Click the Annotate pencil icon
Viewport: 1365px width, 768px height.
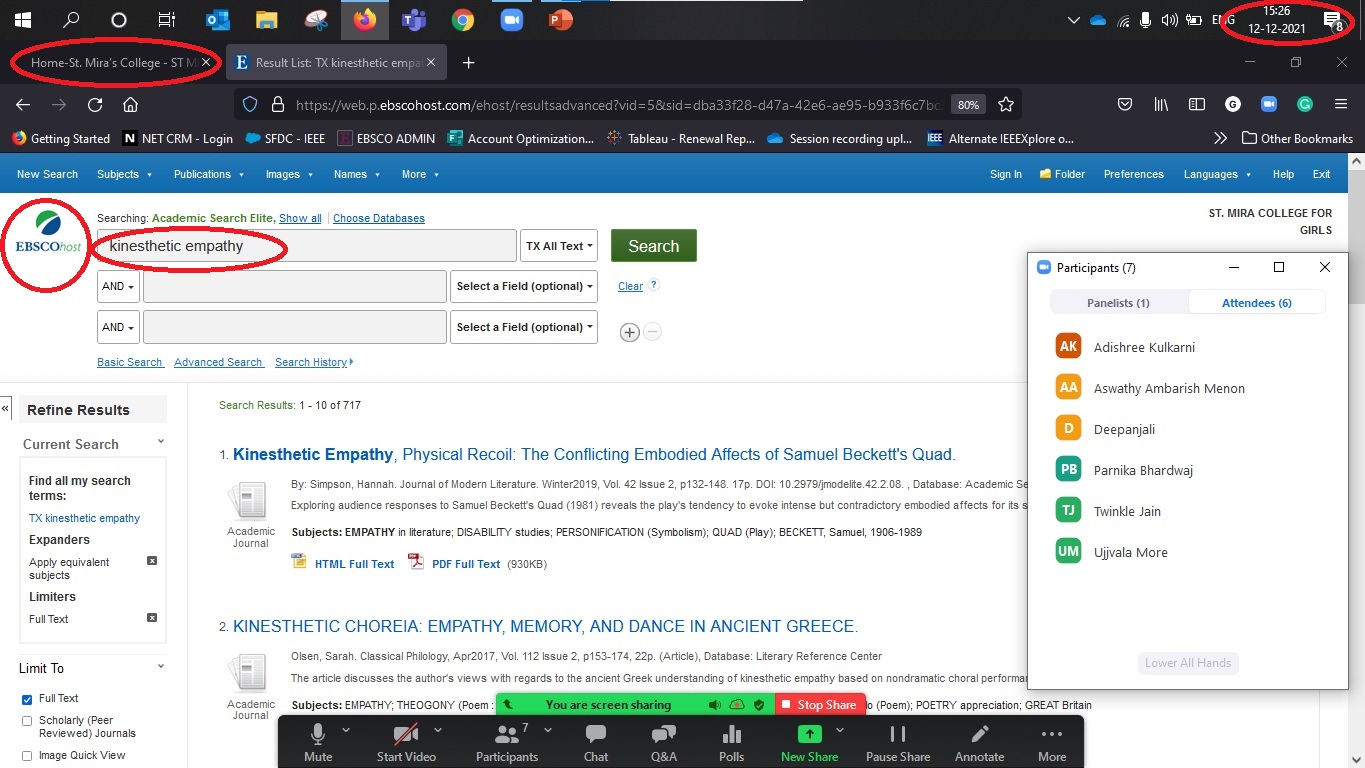point(979,736)
